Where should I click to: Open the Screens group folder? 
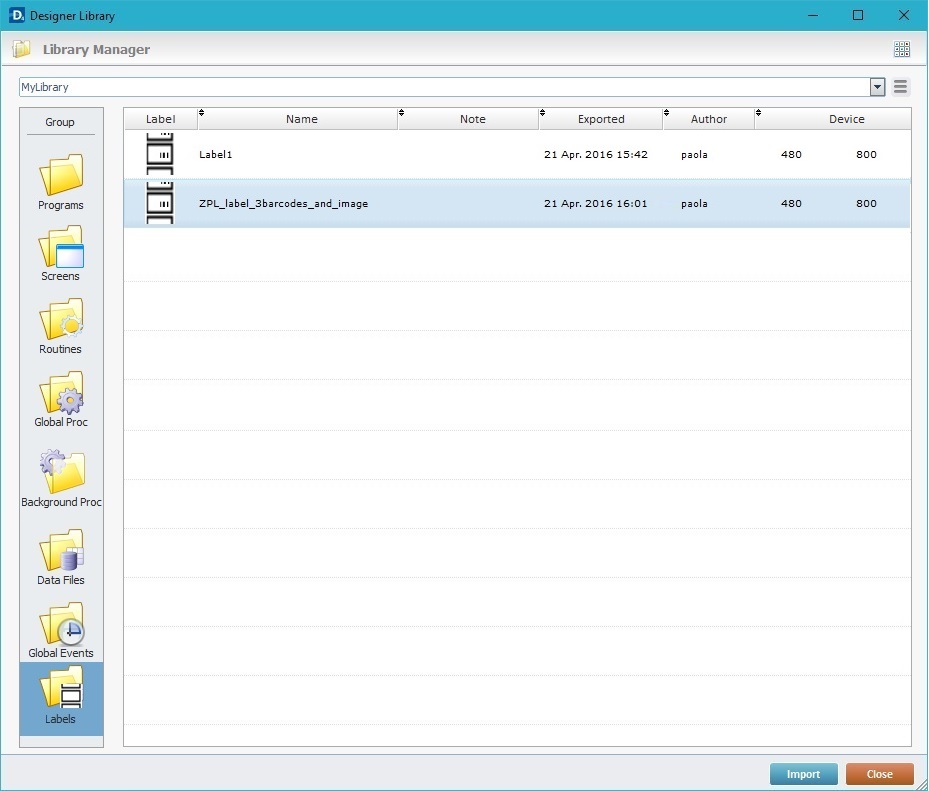click(x=61, y=254)
